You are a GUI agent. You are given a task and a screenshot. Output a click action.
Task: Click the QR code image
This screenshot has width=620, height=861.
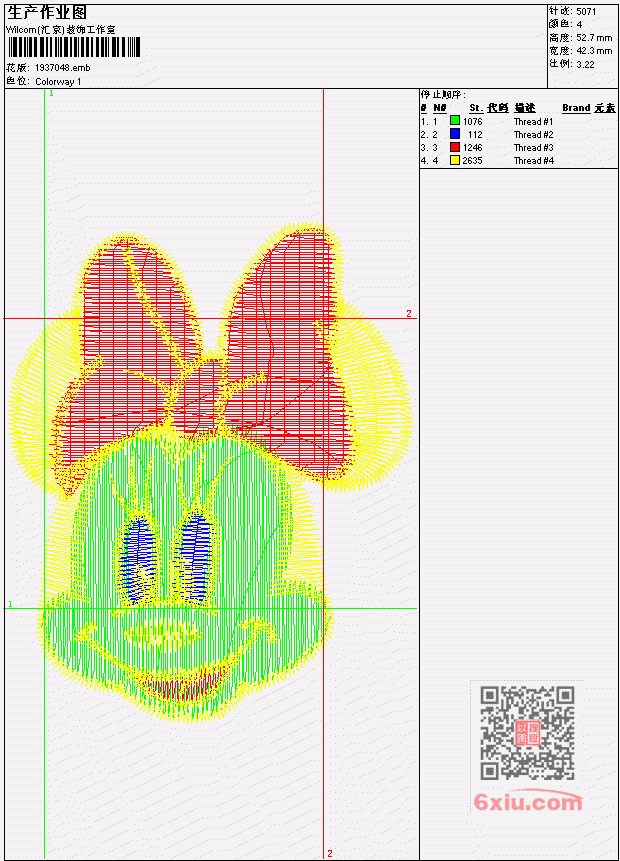(x=527, y=733)
